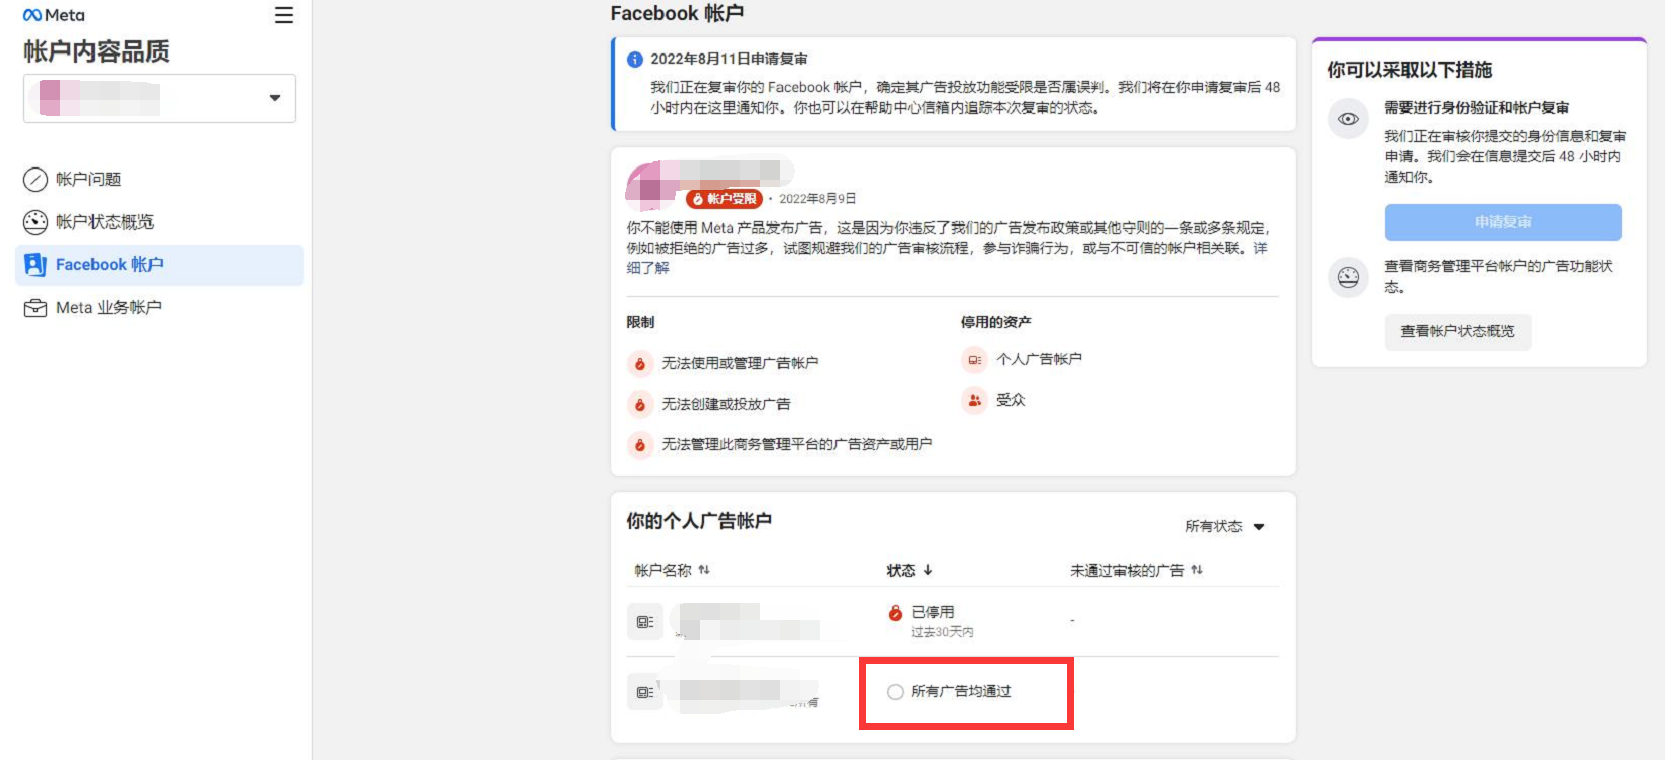This screenshot has width=1674, height=760.
Task: Sort by 帐户名称 column
Action: tap(671, 570)
